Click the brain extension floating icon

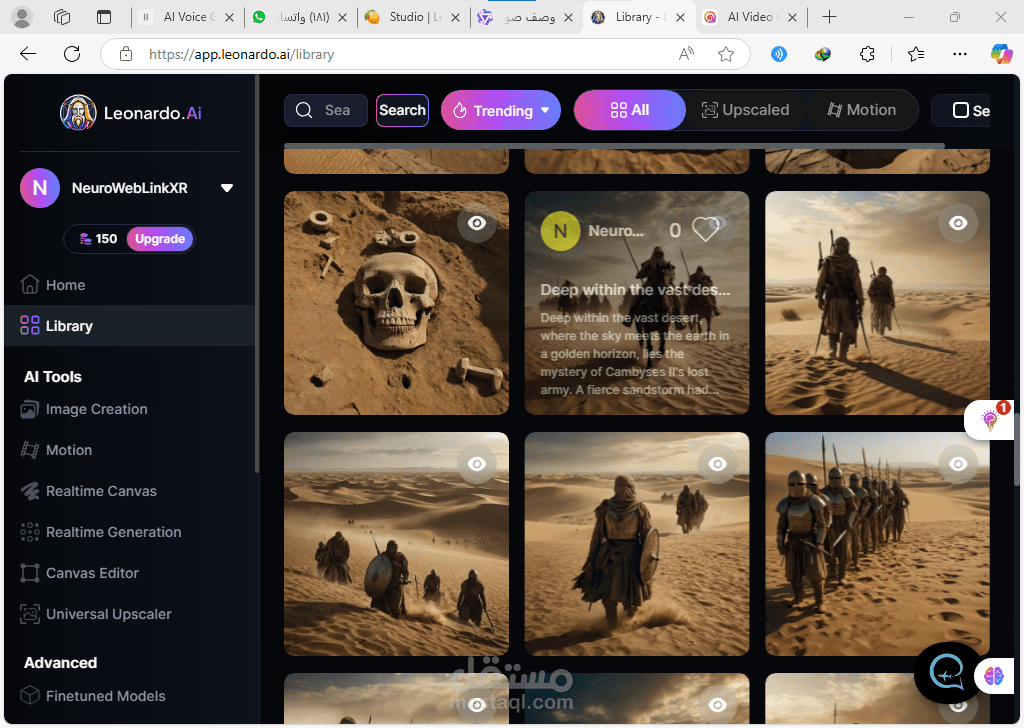[994, 676]
